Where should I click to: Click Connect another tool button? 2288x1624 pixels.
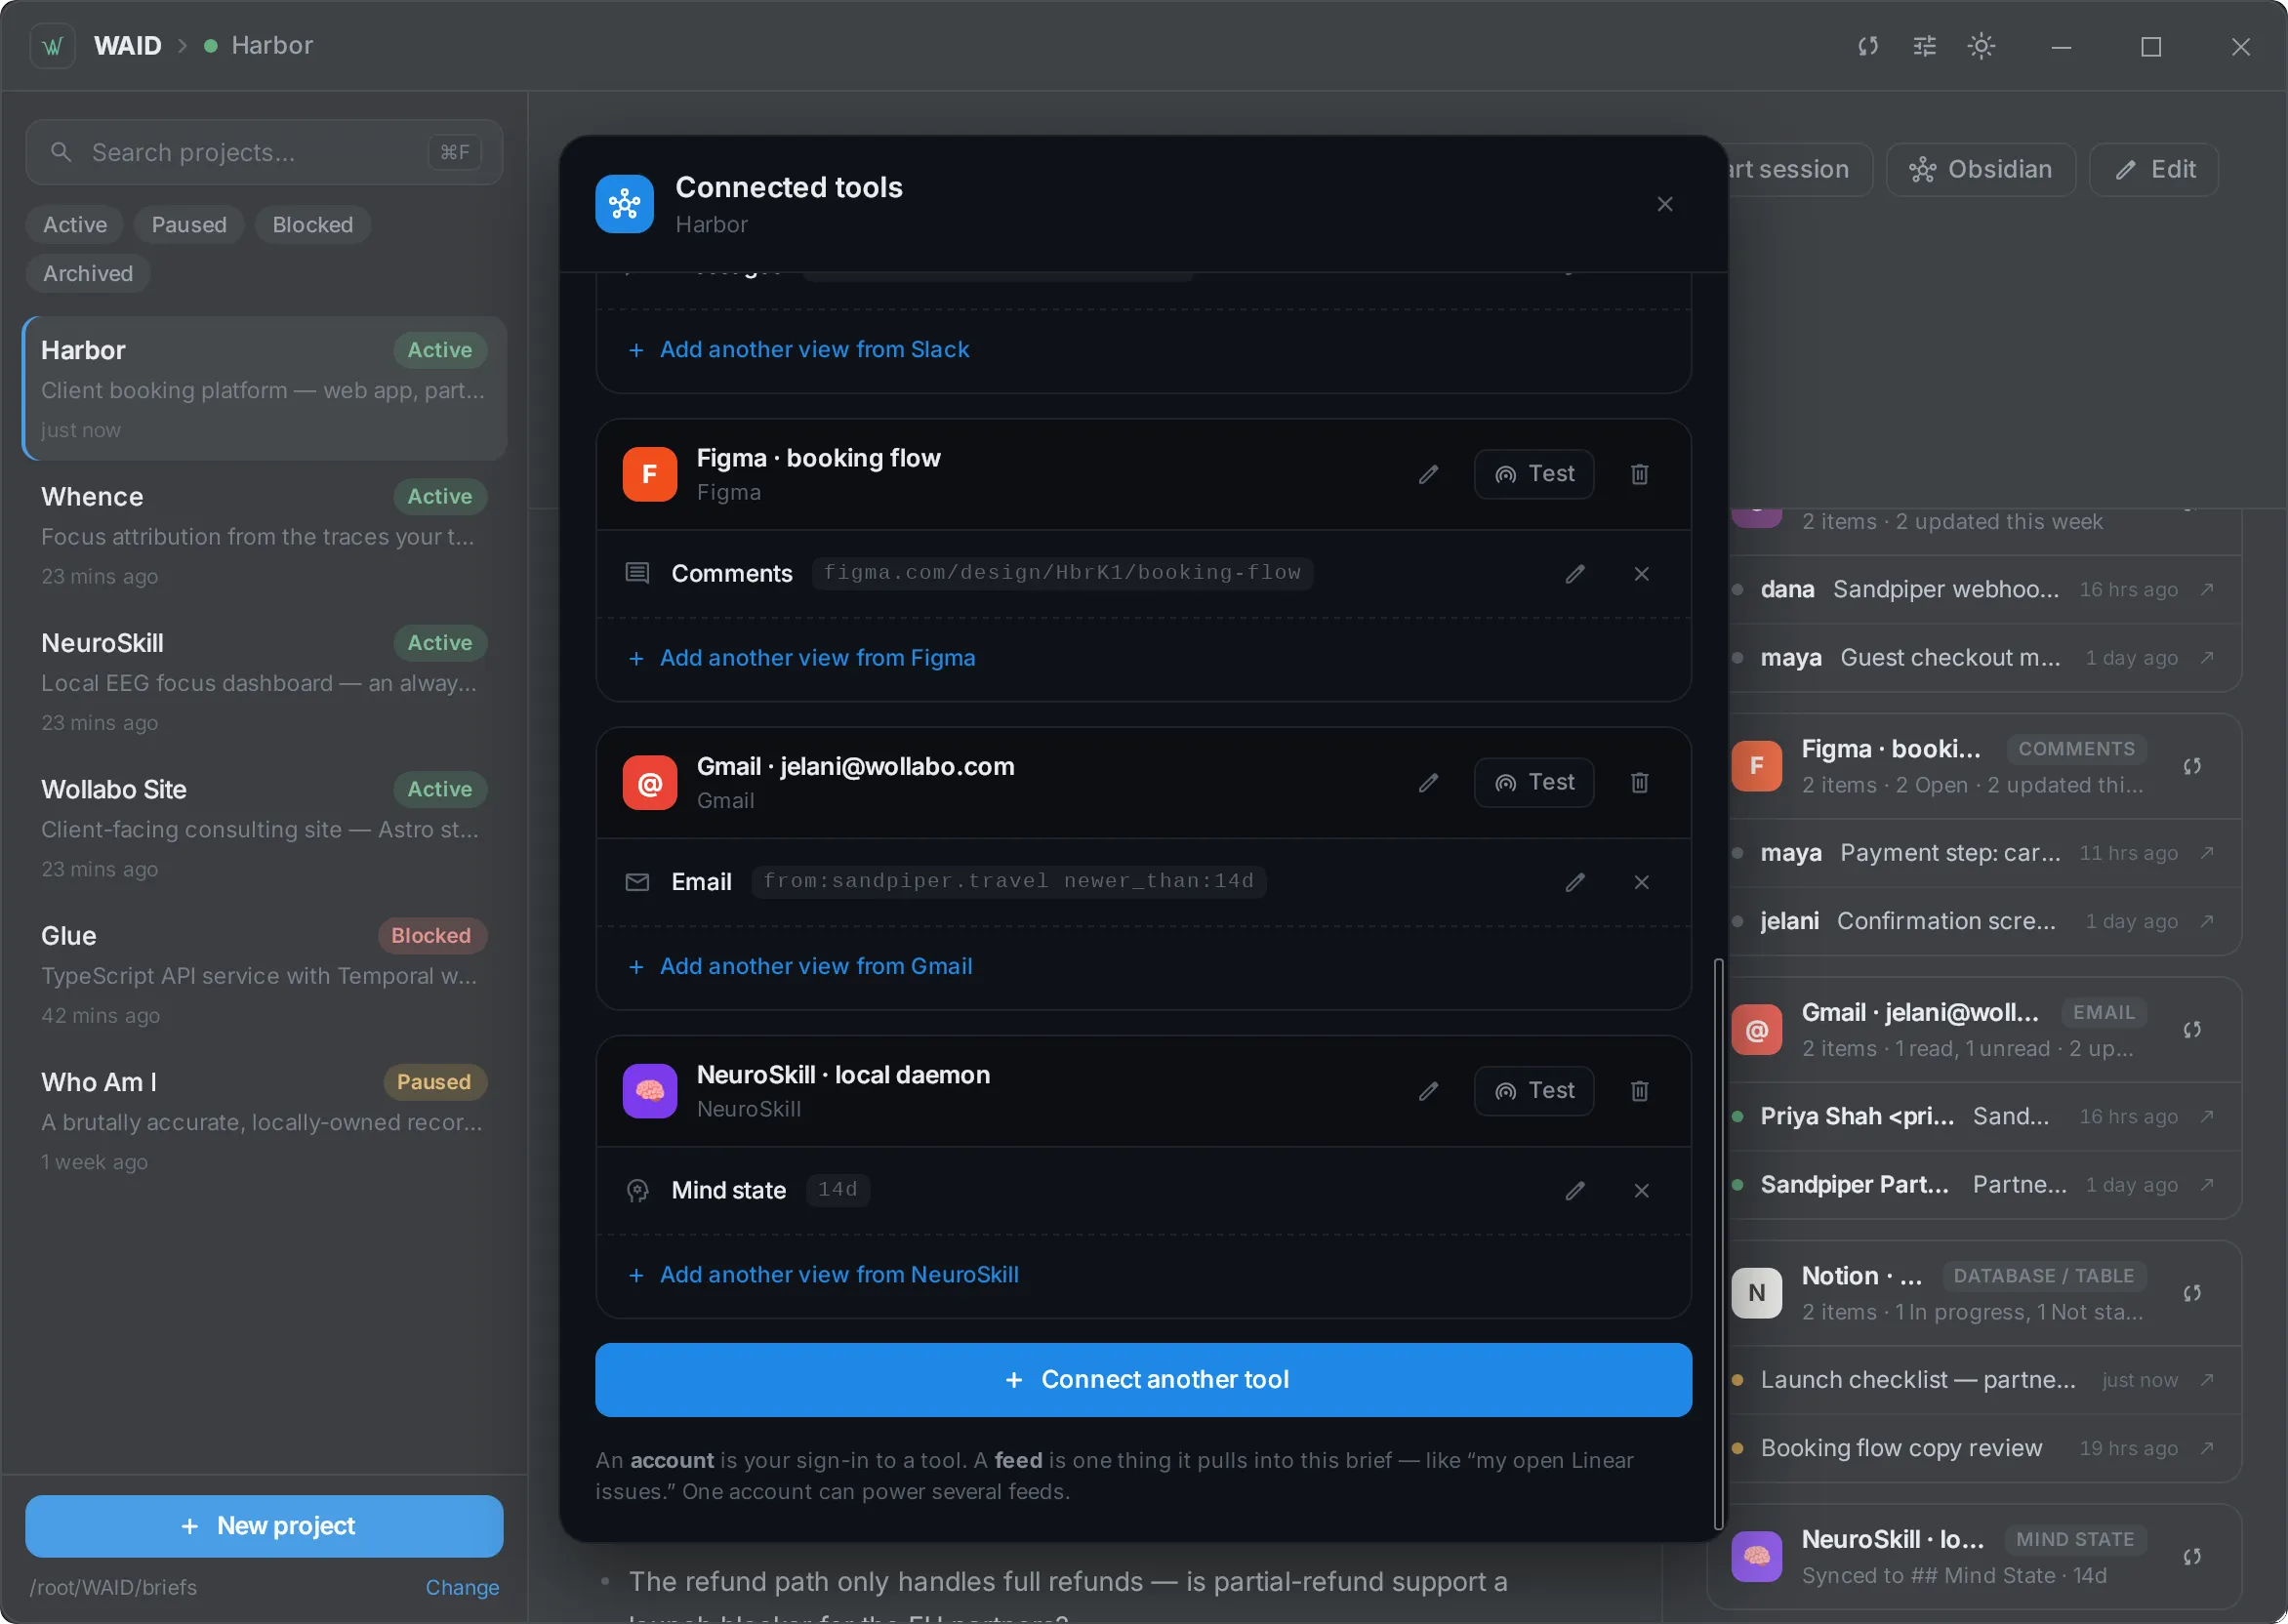[x=1143, y=1380]
